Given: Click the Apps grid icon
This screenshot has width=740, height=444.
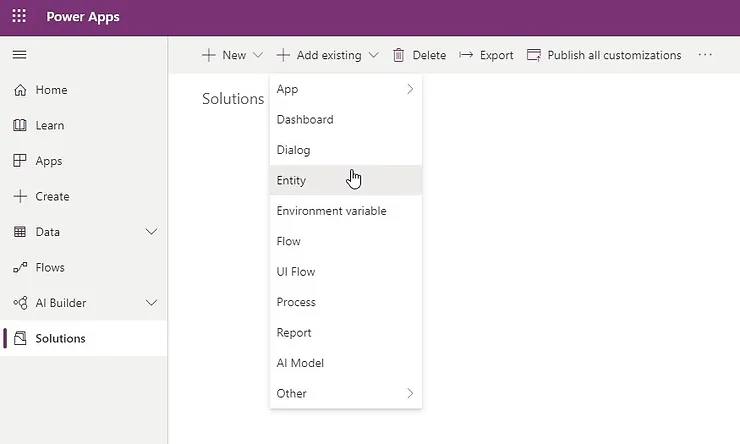Looking at the screenshot, I should (x=20, y=160).
